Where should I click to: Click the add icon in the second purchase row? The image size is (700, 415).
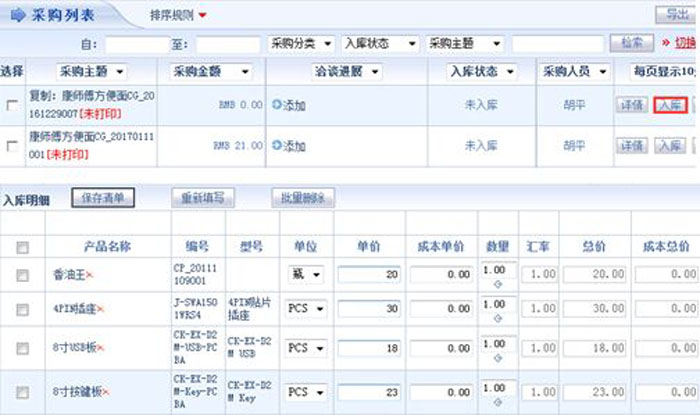[277, 146]
